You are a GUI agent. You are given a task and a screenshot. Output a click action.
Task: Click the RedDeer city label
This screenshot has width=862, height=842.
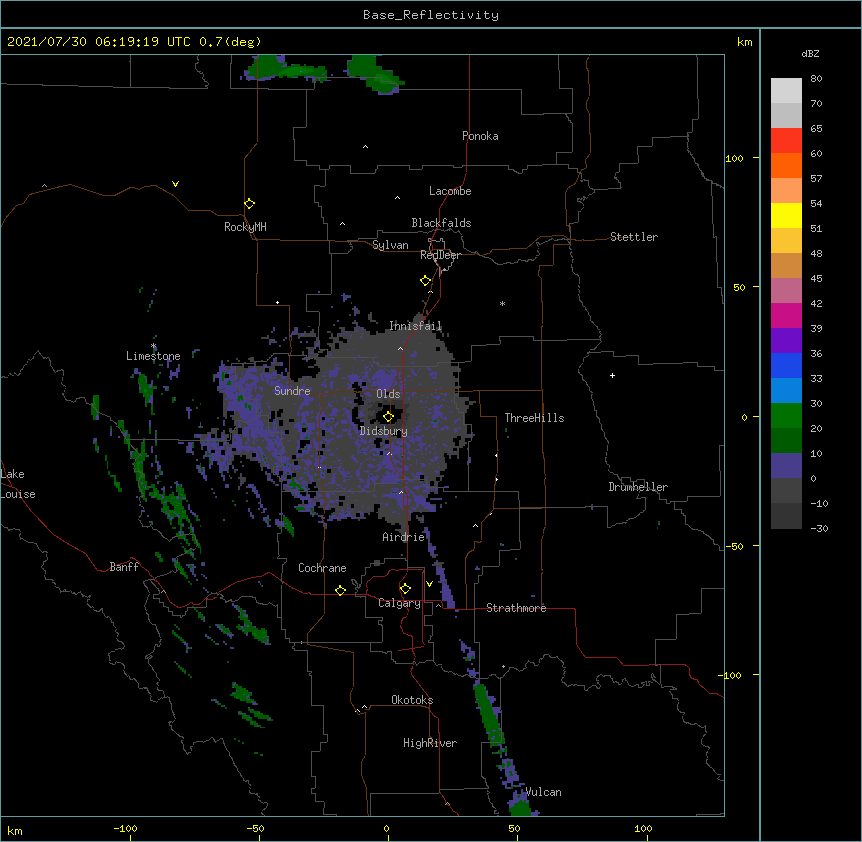[x=440, y=255]
